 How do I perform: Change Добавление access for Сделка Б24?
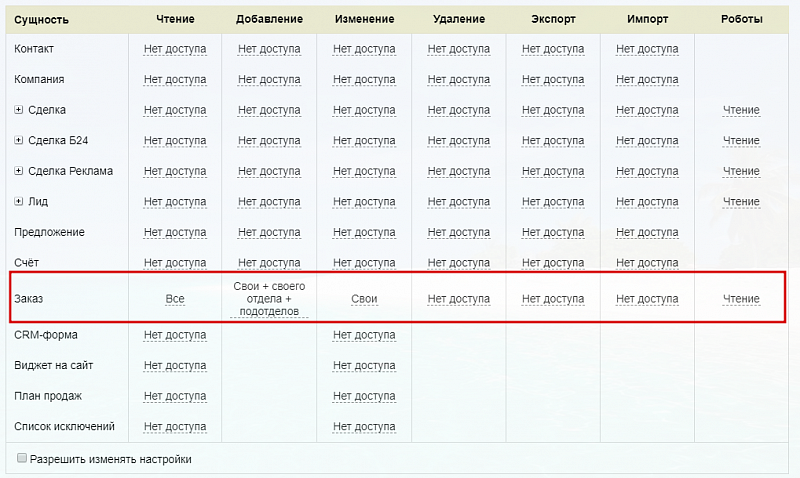click(269, 141)
